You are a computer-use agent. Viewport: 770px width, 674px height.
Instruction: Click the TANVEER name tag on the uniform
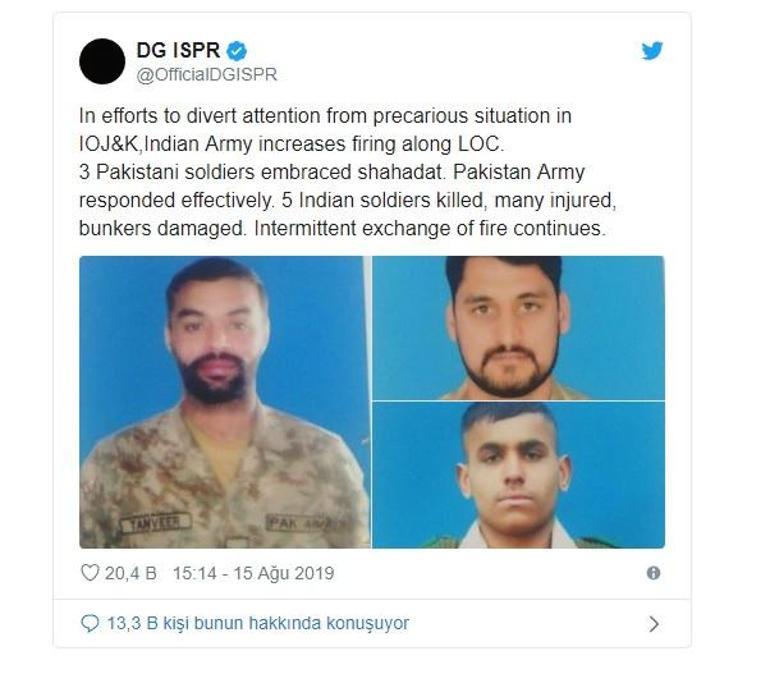coord(156,523)
